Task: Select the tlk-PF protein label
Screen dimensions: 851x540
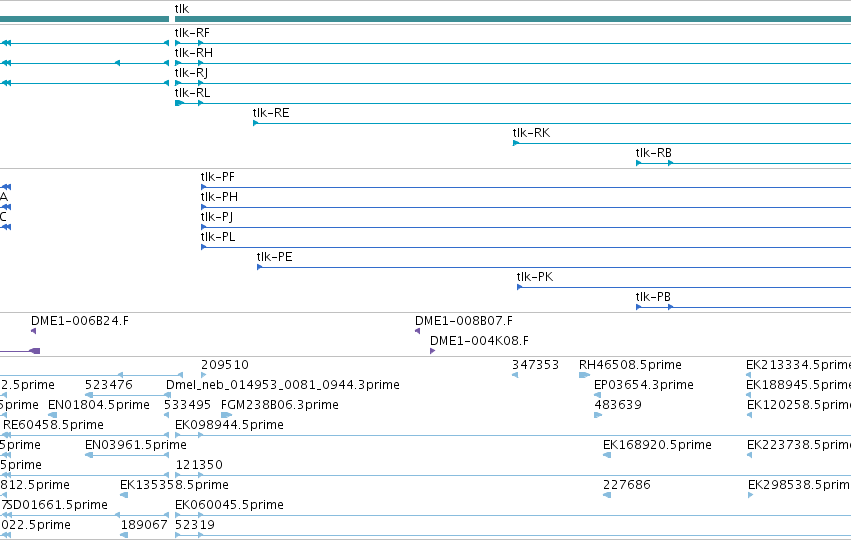Action: click(x=218, y=177)
